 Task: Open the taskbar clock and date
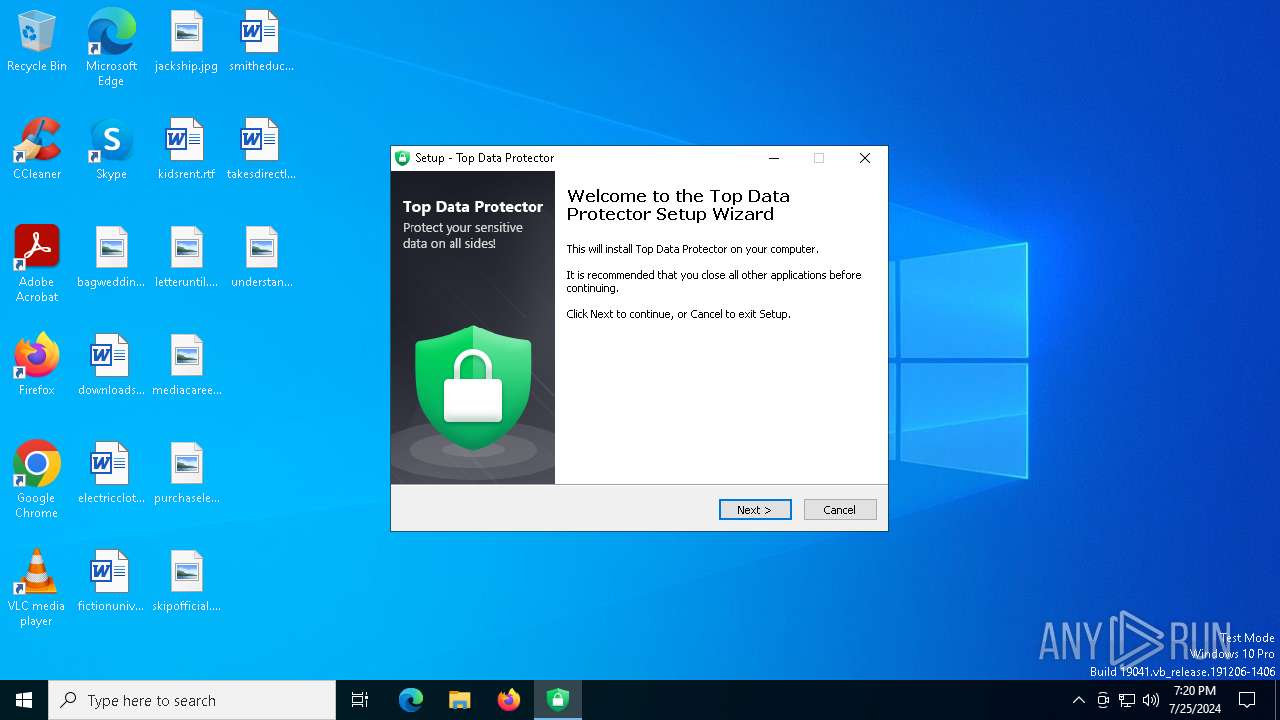[1195, 700]
